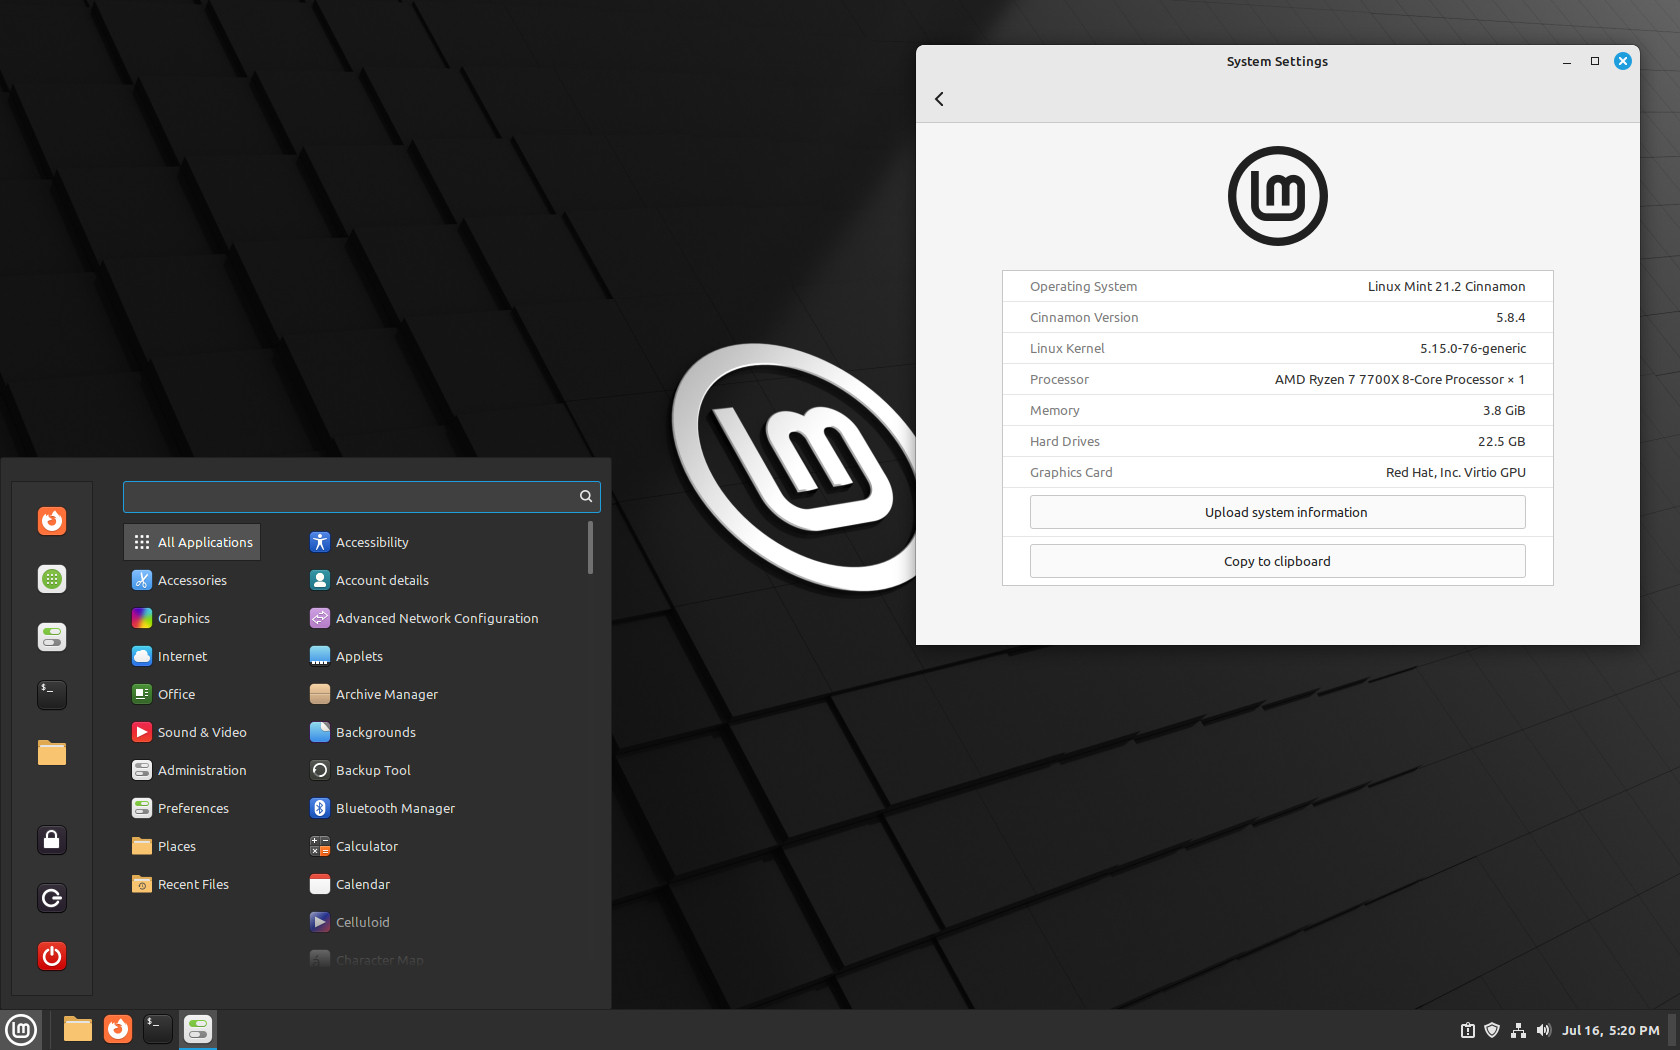Screen dimensions: 1680x1050
Task: Open Firefox from the menu favorites sidebar
Action: point(52,521)
